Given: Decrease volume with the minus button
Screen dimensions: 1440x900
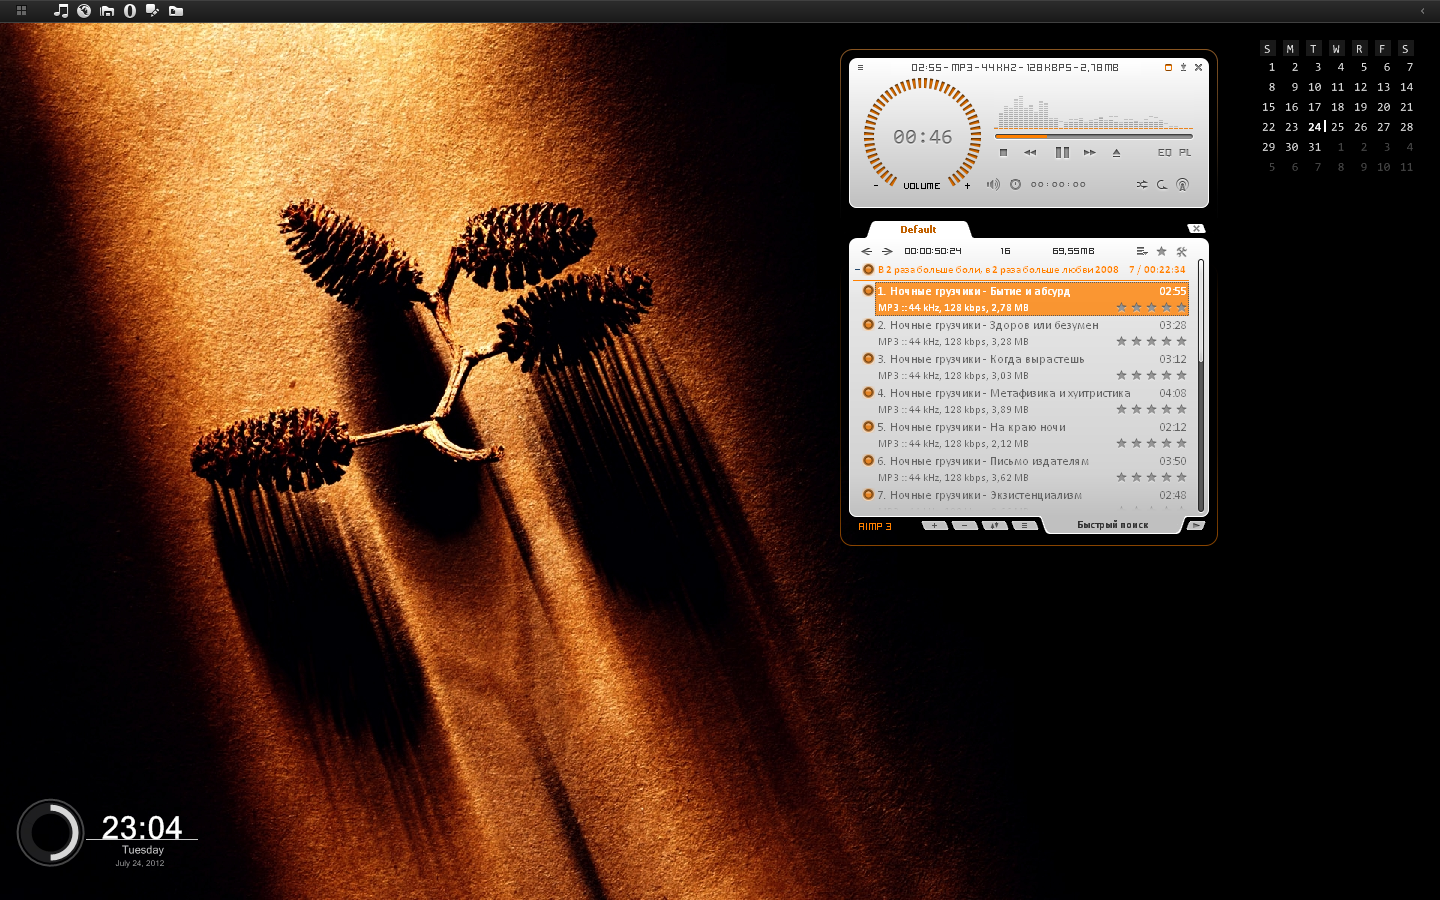Looking at the screenshot, I should pyautogui.click(x=876, y=185).
